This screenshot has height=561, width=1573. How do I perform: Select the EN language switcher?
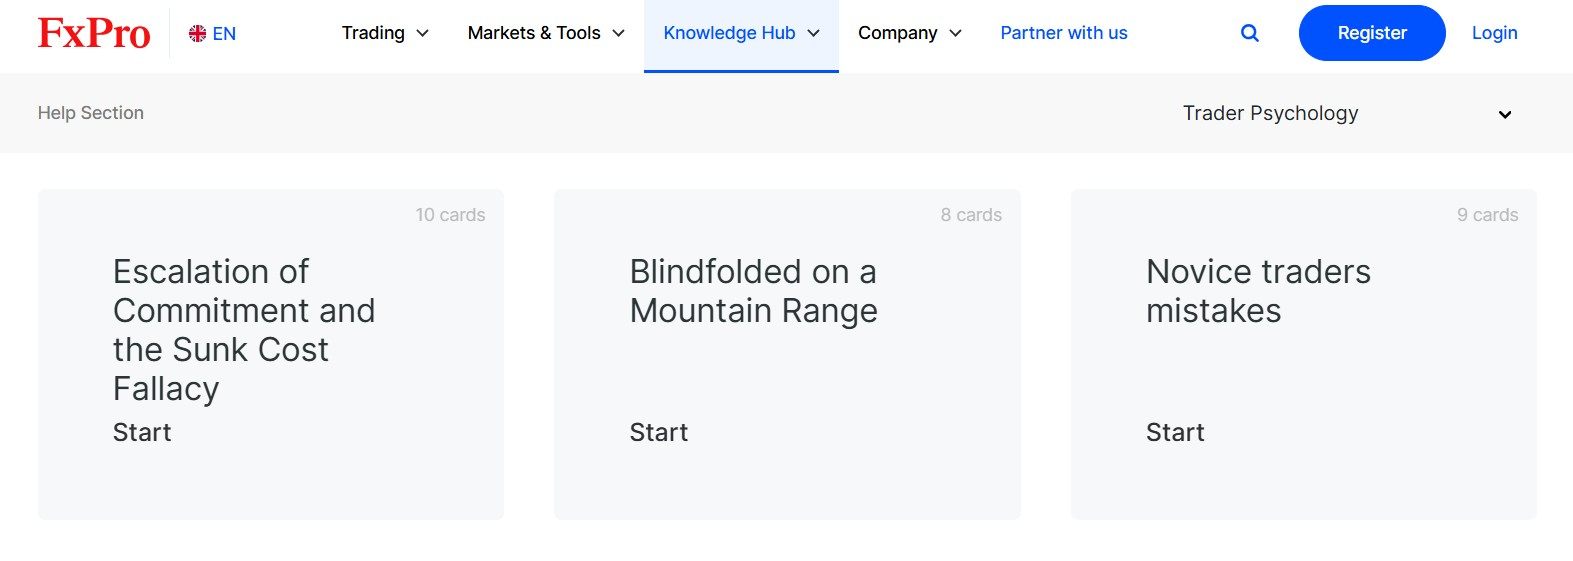pos(224,34)
